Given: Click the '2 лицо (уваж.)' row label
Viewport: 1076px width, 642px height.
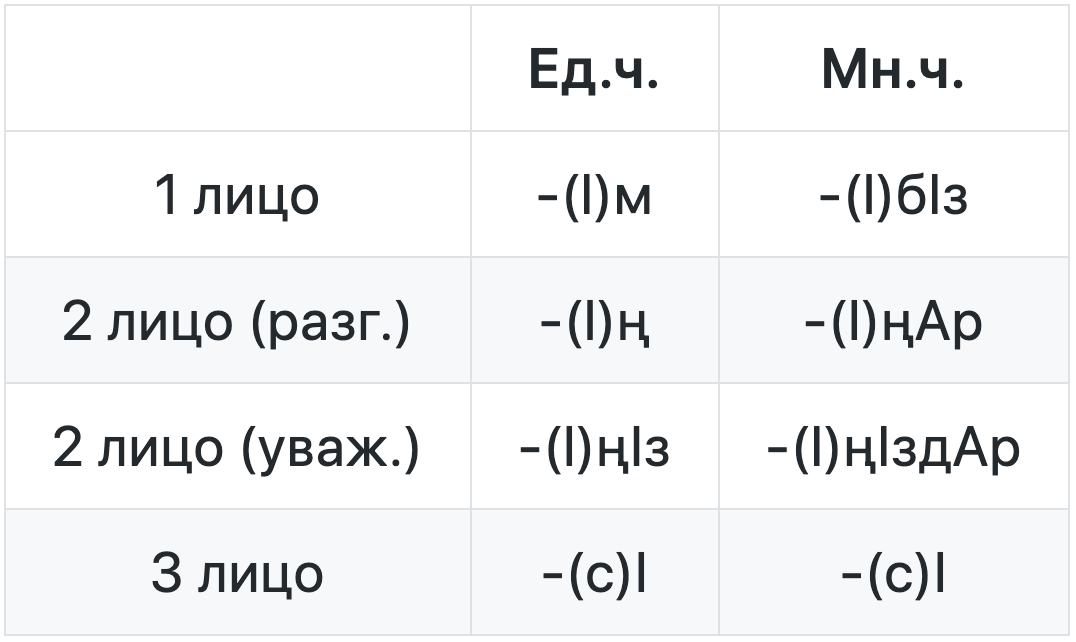Looking at the screenshot, I should tap(237, 448).
